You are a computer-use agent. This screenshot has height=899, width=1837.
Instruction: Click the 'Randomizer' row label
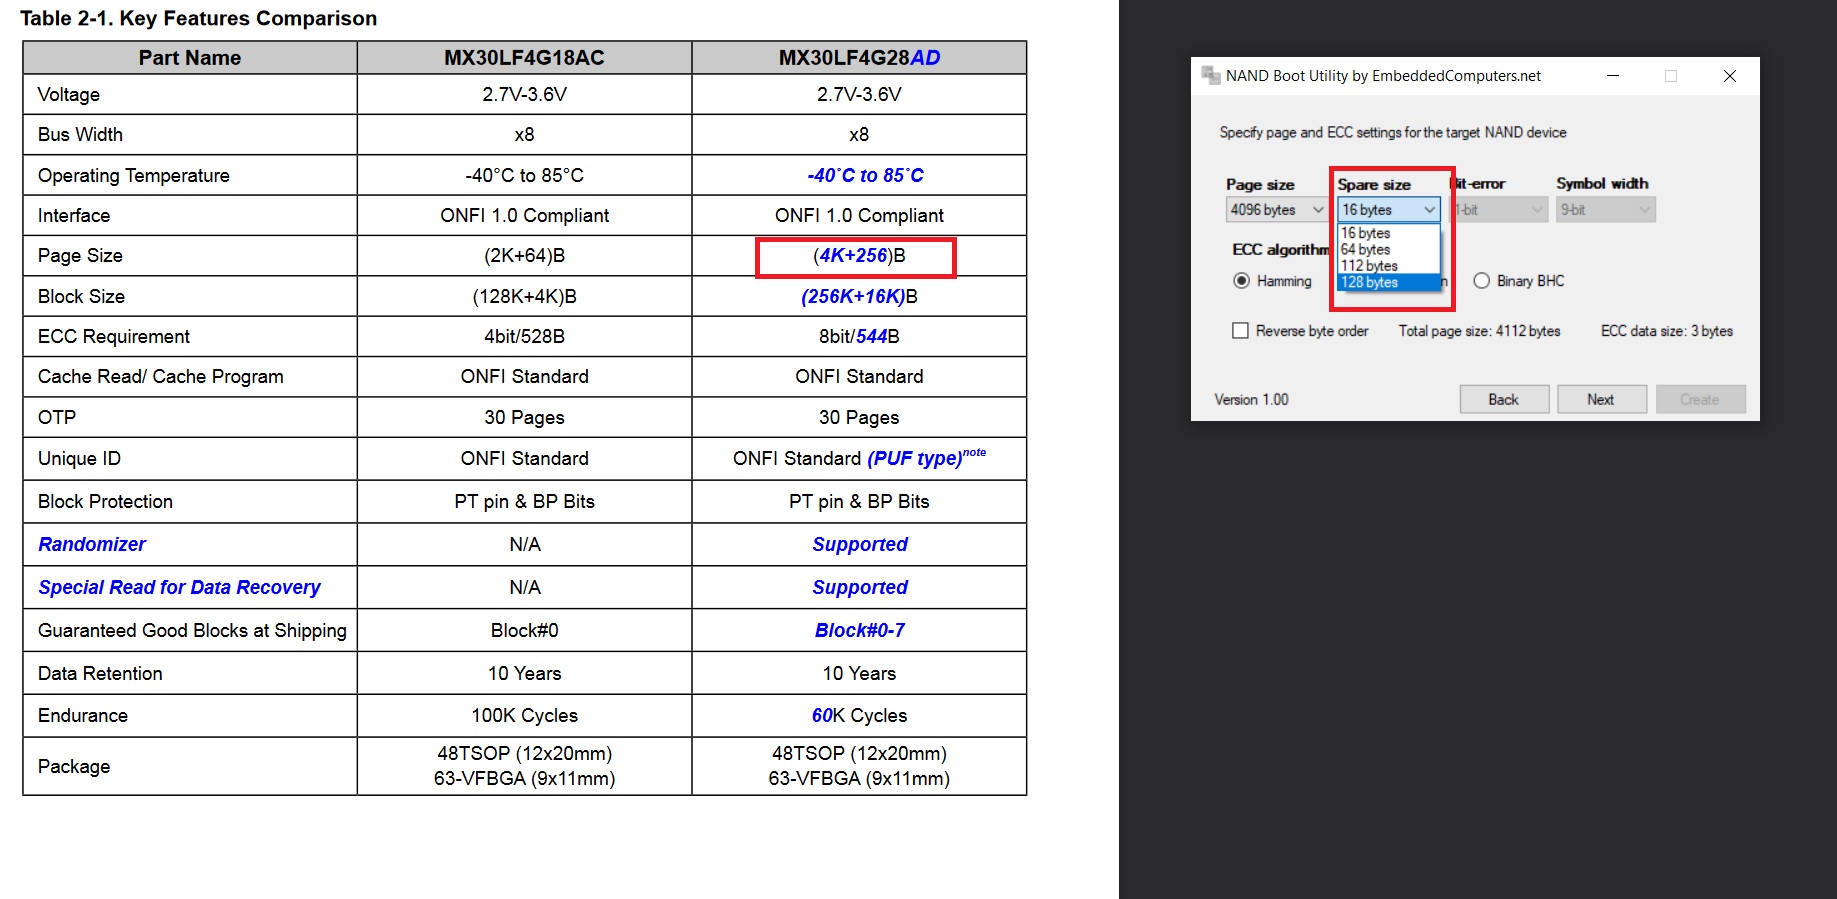[92, 544]
